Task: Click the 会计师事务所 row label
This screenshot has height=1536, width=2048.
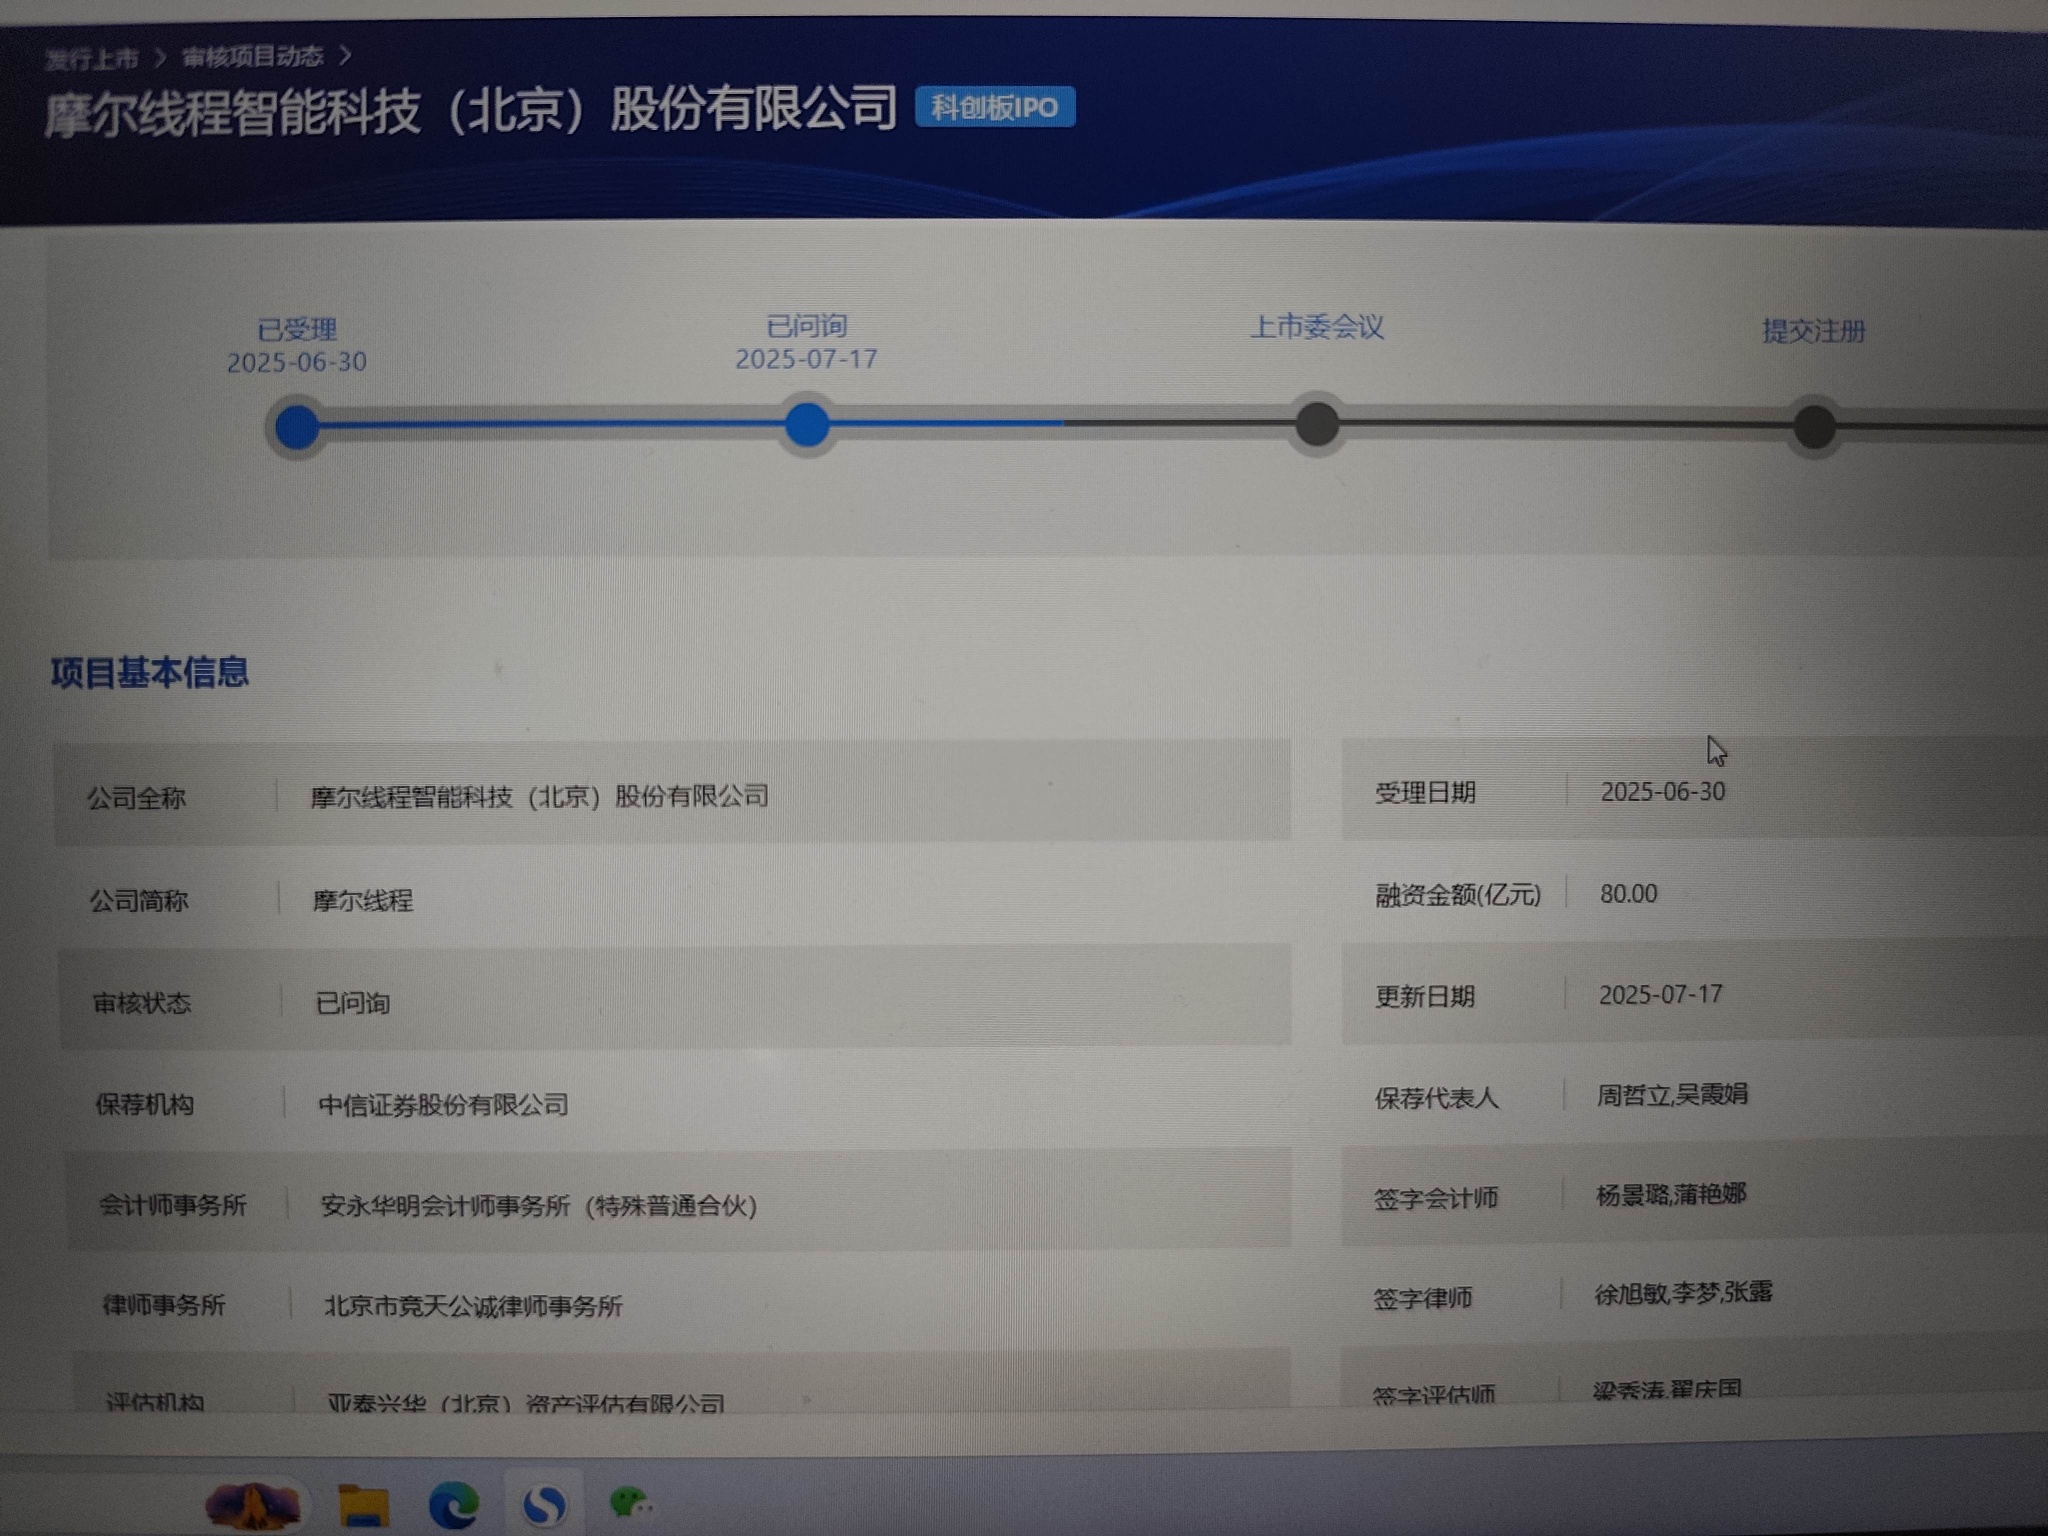Action: pos(173,1206)
